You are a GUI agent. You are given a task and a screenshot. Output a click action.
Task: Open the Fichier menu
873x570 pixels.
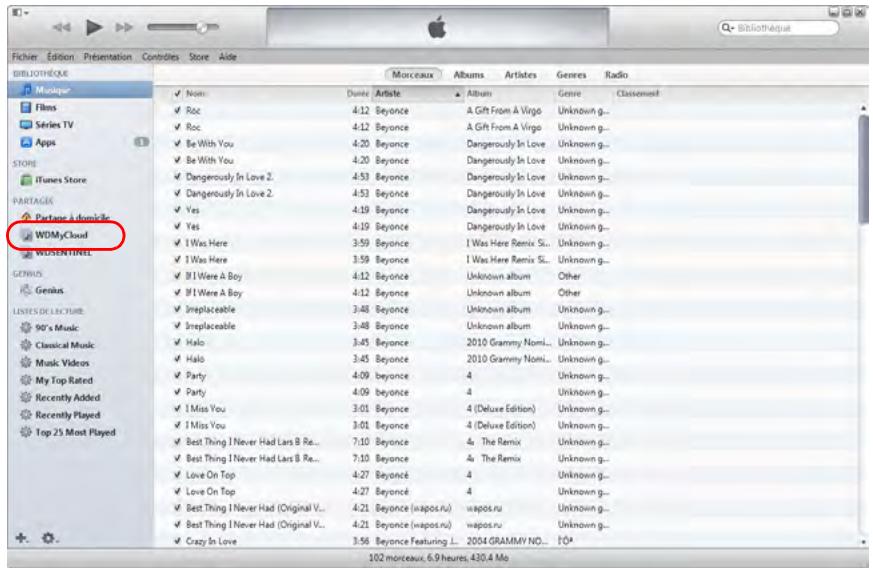(x=25, y=57)
